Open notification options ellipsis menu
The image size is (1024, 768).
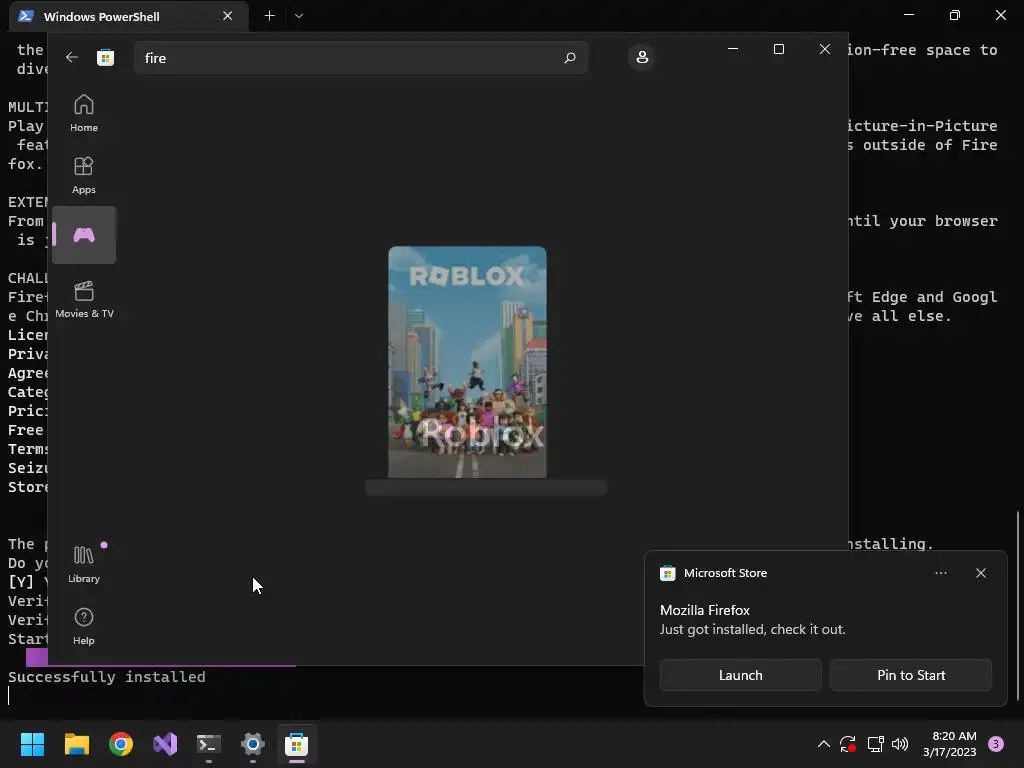(940, 573)
